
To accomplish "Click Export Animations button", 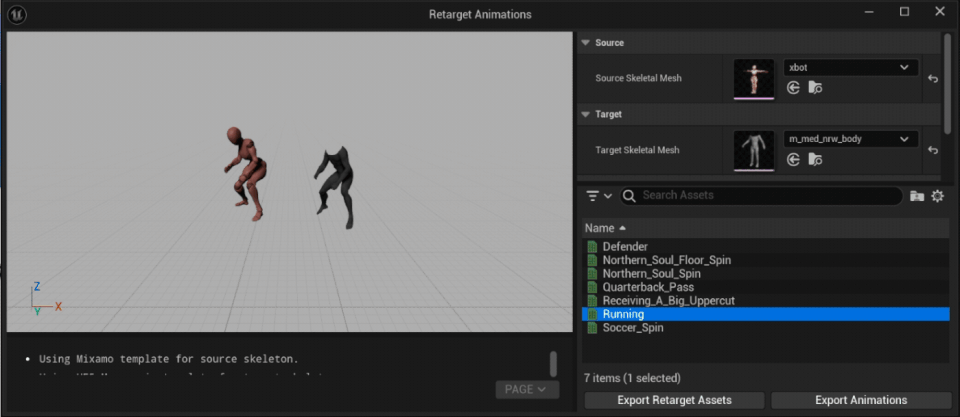I will [x=861, y=400].
